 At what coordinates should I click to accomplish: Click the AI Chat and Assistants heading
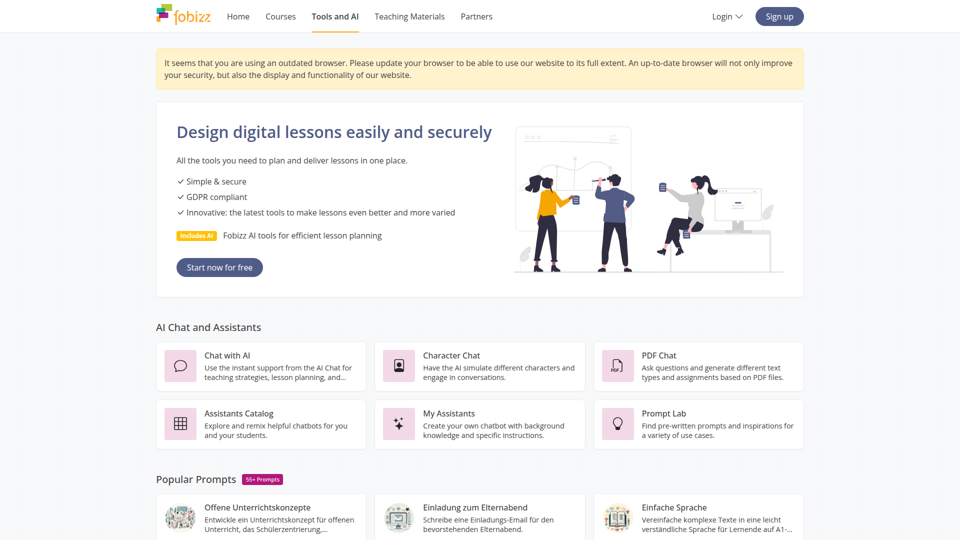pos(208,328)
